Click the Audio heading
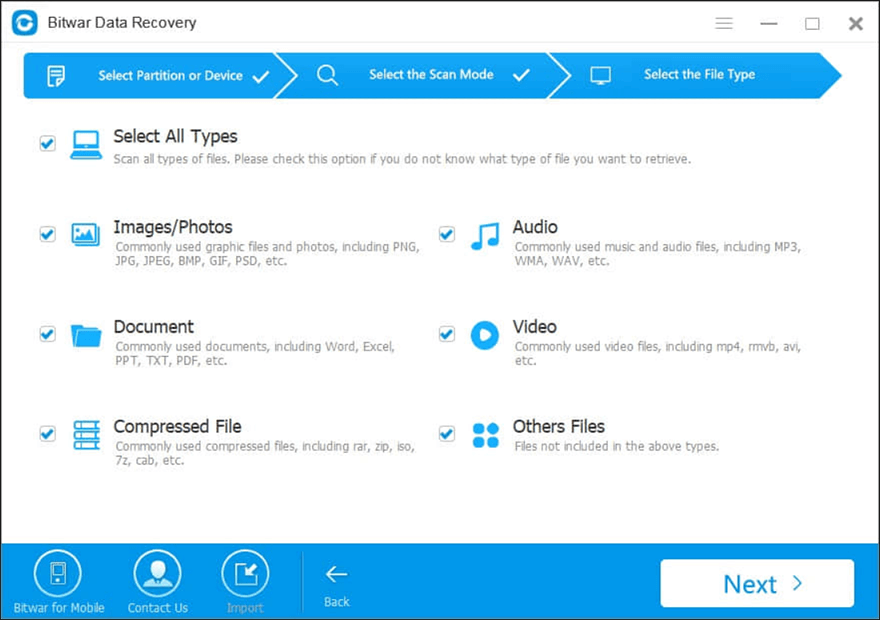This screenshot has height=620, width=880. point(535,227)
